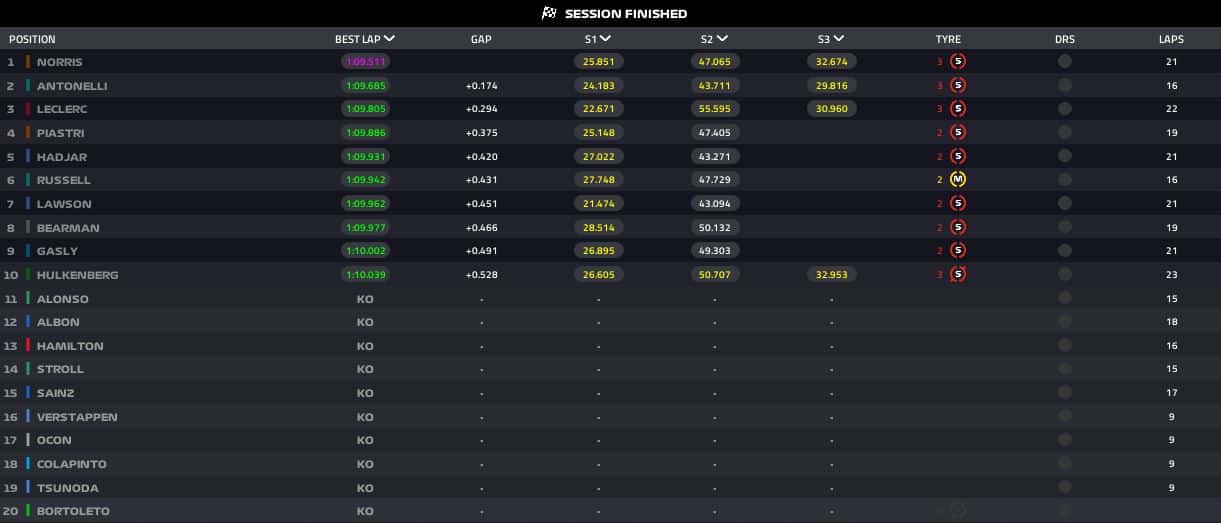Click the DRS indicator for Verstappen
The width and height of the screenshot is (1221, 523).
pos(1065,416)
